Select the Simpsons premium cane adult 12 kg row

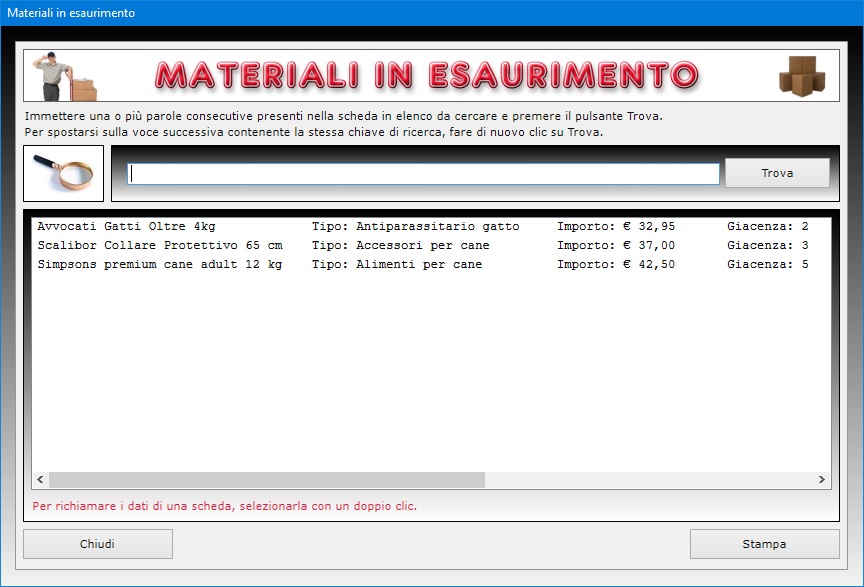tap(431, 265)
